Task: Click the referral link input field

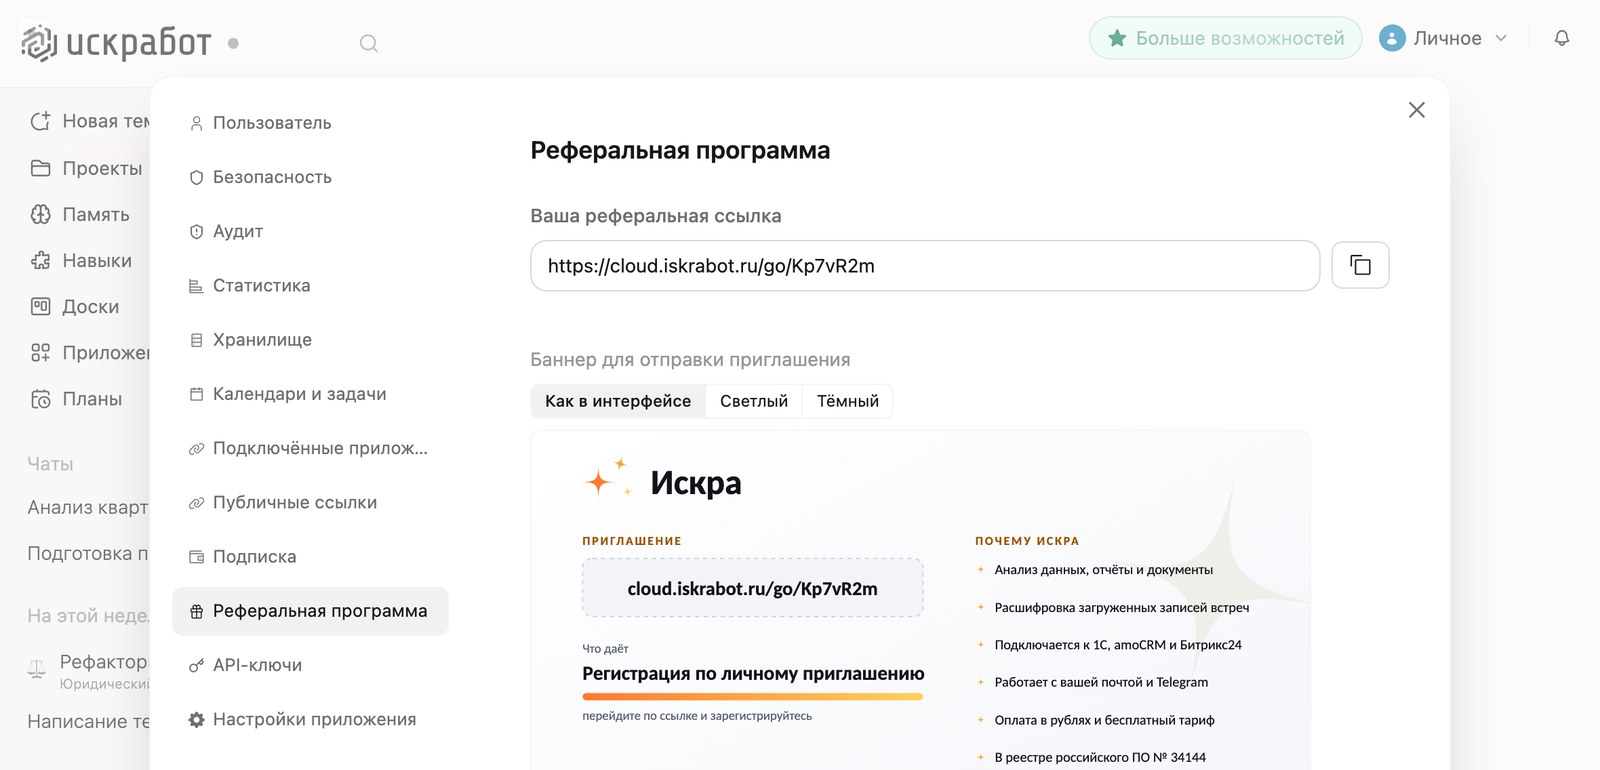Action: (x=925, y=266)
